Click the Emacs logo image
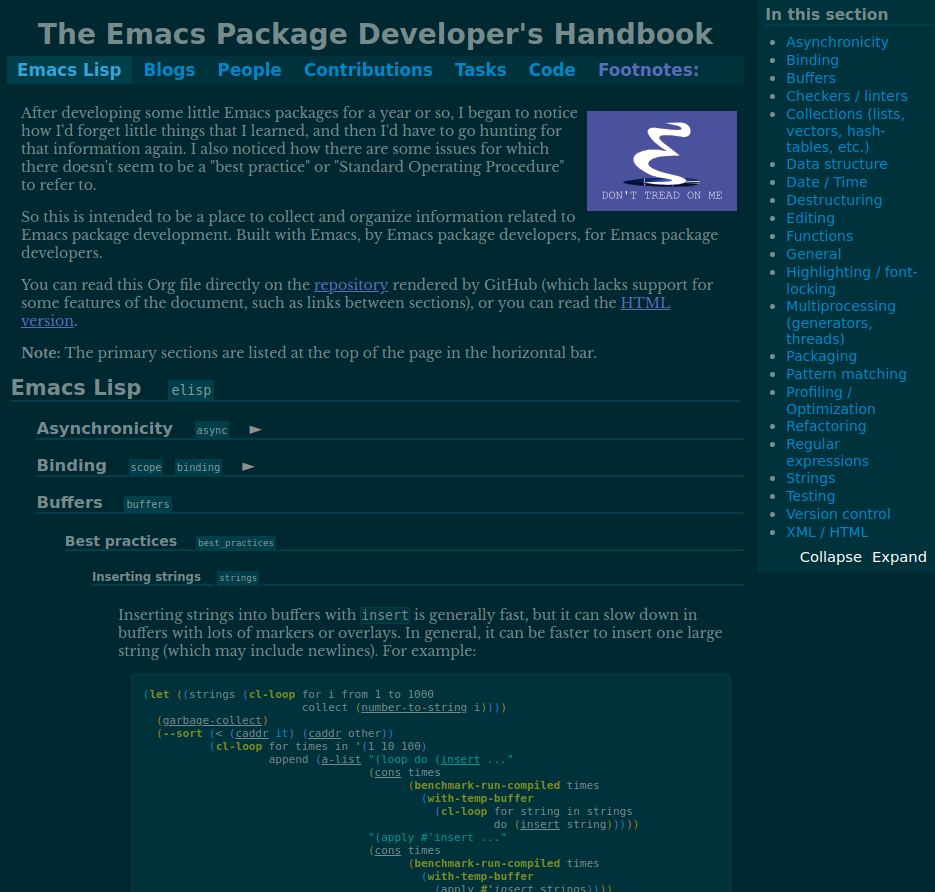 (x=661, y=161)
